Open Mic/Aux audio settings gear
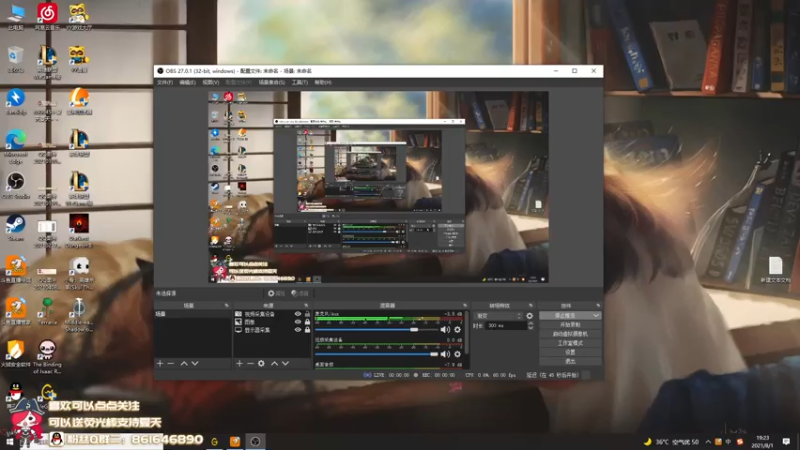The width and height of the screenshot is (800, 450). (x=458, y=330)
